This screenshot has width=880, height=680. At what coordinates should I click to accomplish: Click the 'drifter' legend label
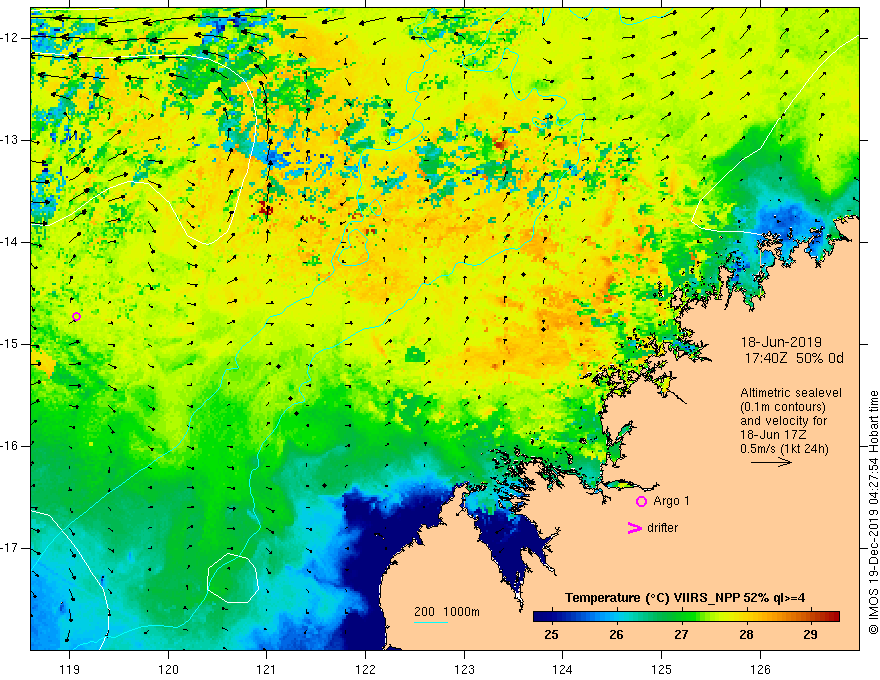click(x=662, y=528)
